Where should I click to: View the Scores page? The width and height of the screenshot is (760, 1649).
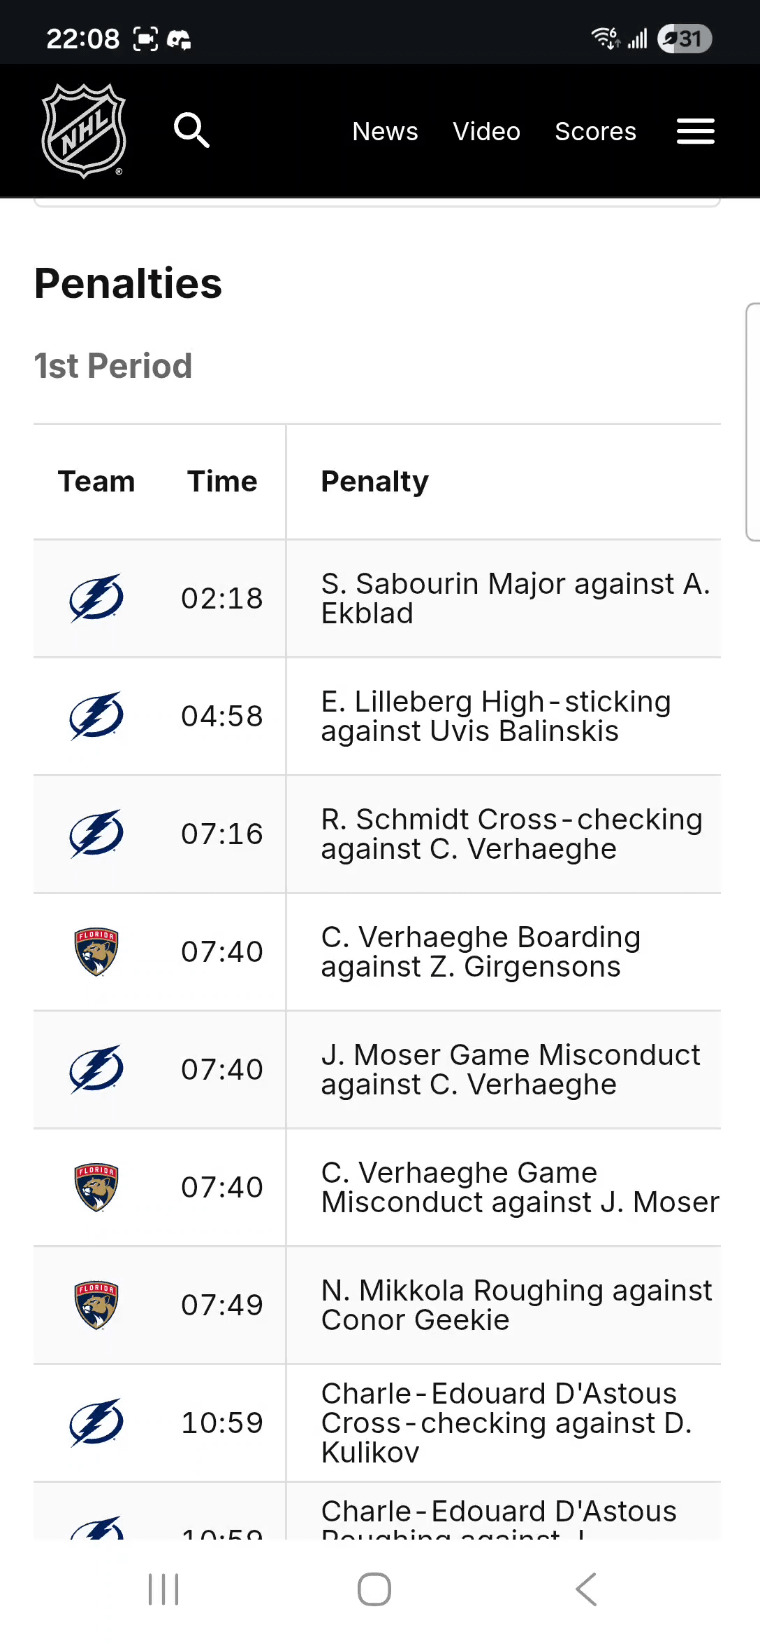tap(595, 131)
